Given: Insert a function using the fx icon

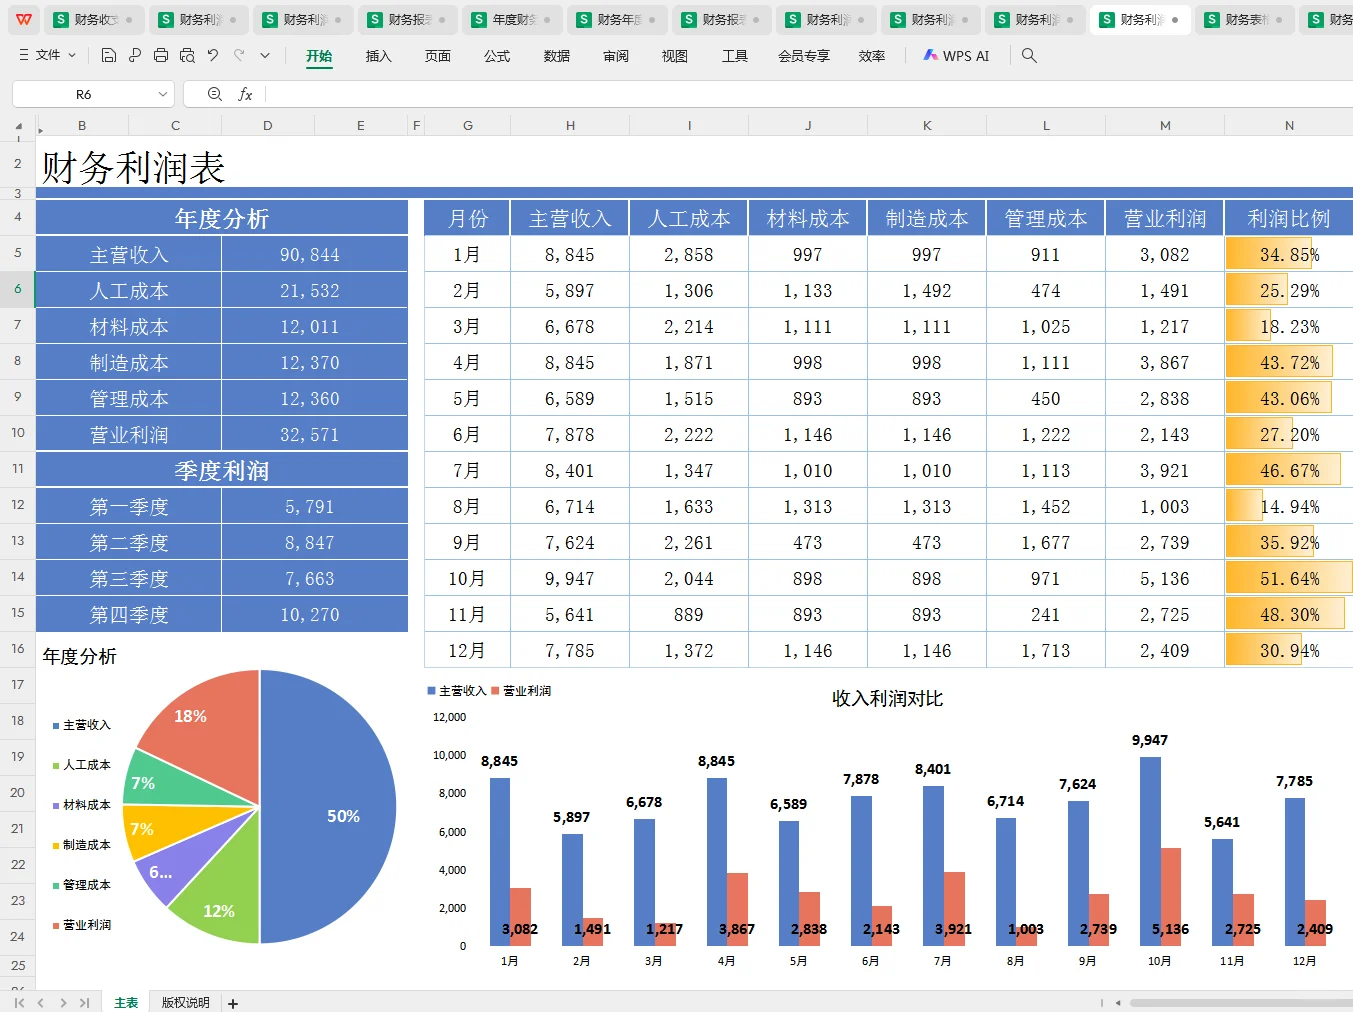Looking at the screenshot, I should (x=246, y=93).
